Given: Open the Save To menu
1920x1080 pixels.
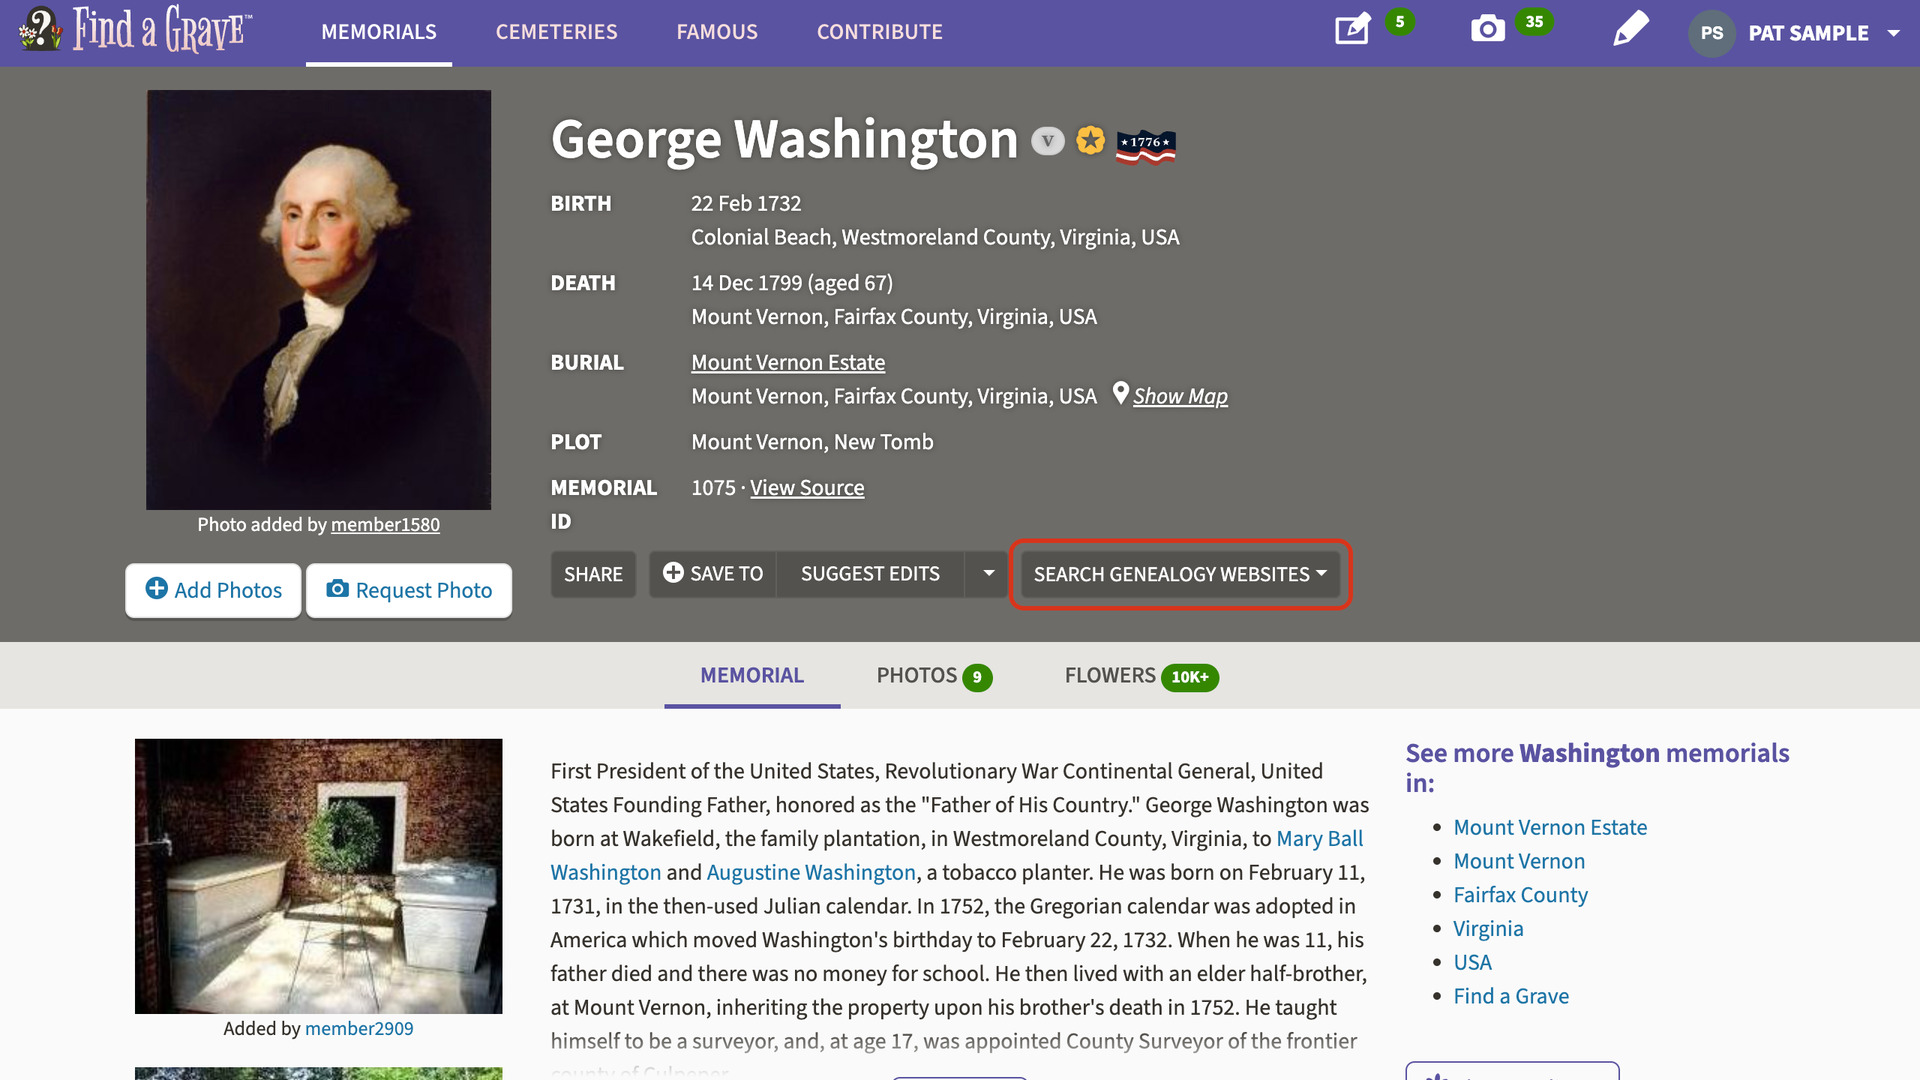Looking at the screenshot, I should tap(713, 573).
